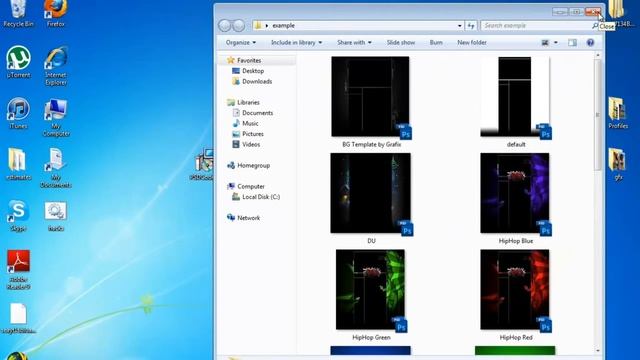Screen dimensions: 640x360
Task: Launch the Skype desktop shortcut
Action: point(18,216)
